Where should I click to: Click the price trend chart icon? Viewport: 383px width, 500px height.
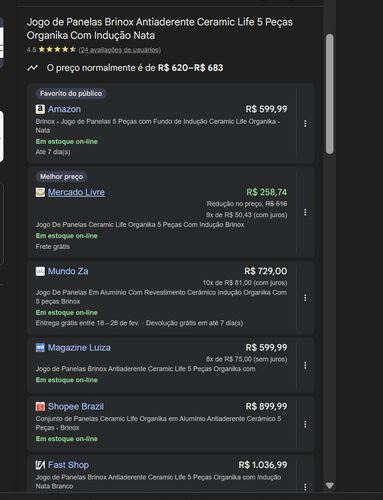[32, 68]
